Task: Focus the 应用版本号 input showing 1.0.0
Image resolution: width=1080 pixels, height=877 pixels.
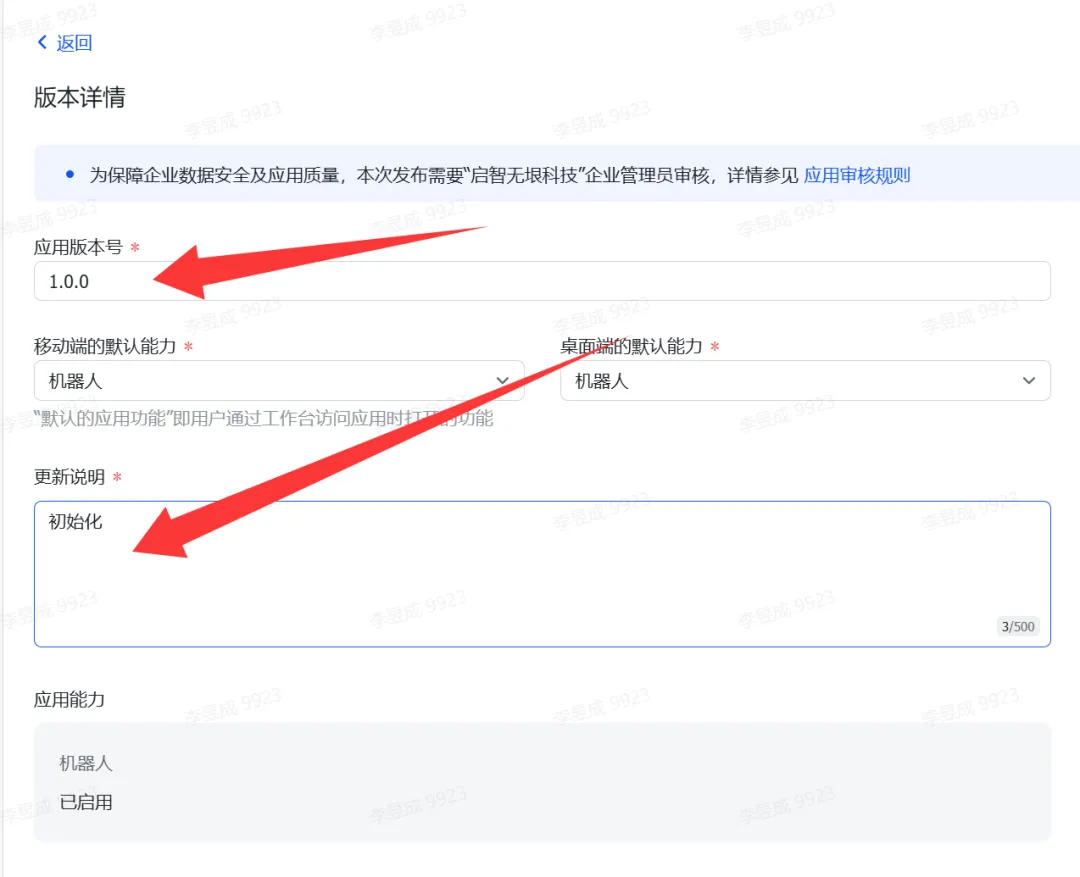Action: pyautogui.click(x=542, y=281)
